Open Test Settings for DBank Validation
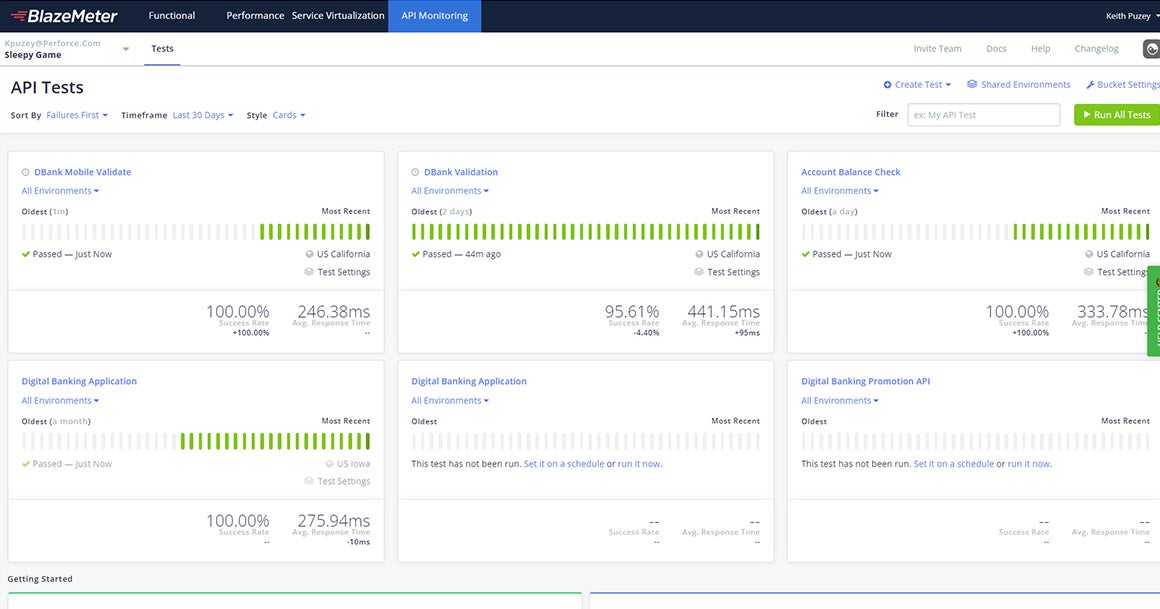The height and width of the screenshot is (609, 1160). [x=727, y=272]
